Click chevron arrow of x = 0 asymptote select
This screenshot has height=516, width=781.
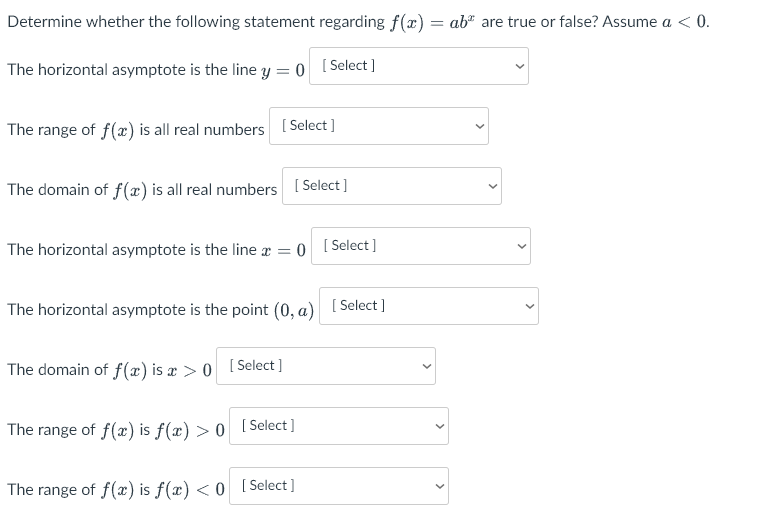(x=521, y=246)
